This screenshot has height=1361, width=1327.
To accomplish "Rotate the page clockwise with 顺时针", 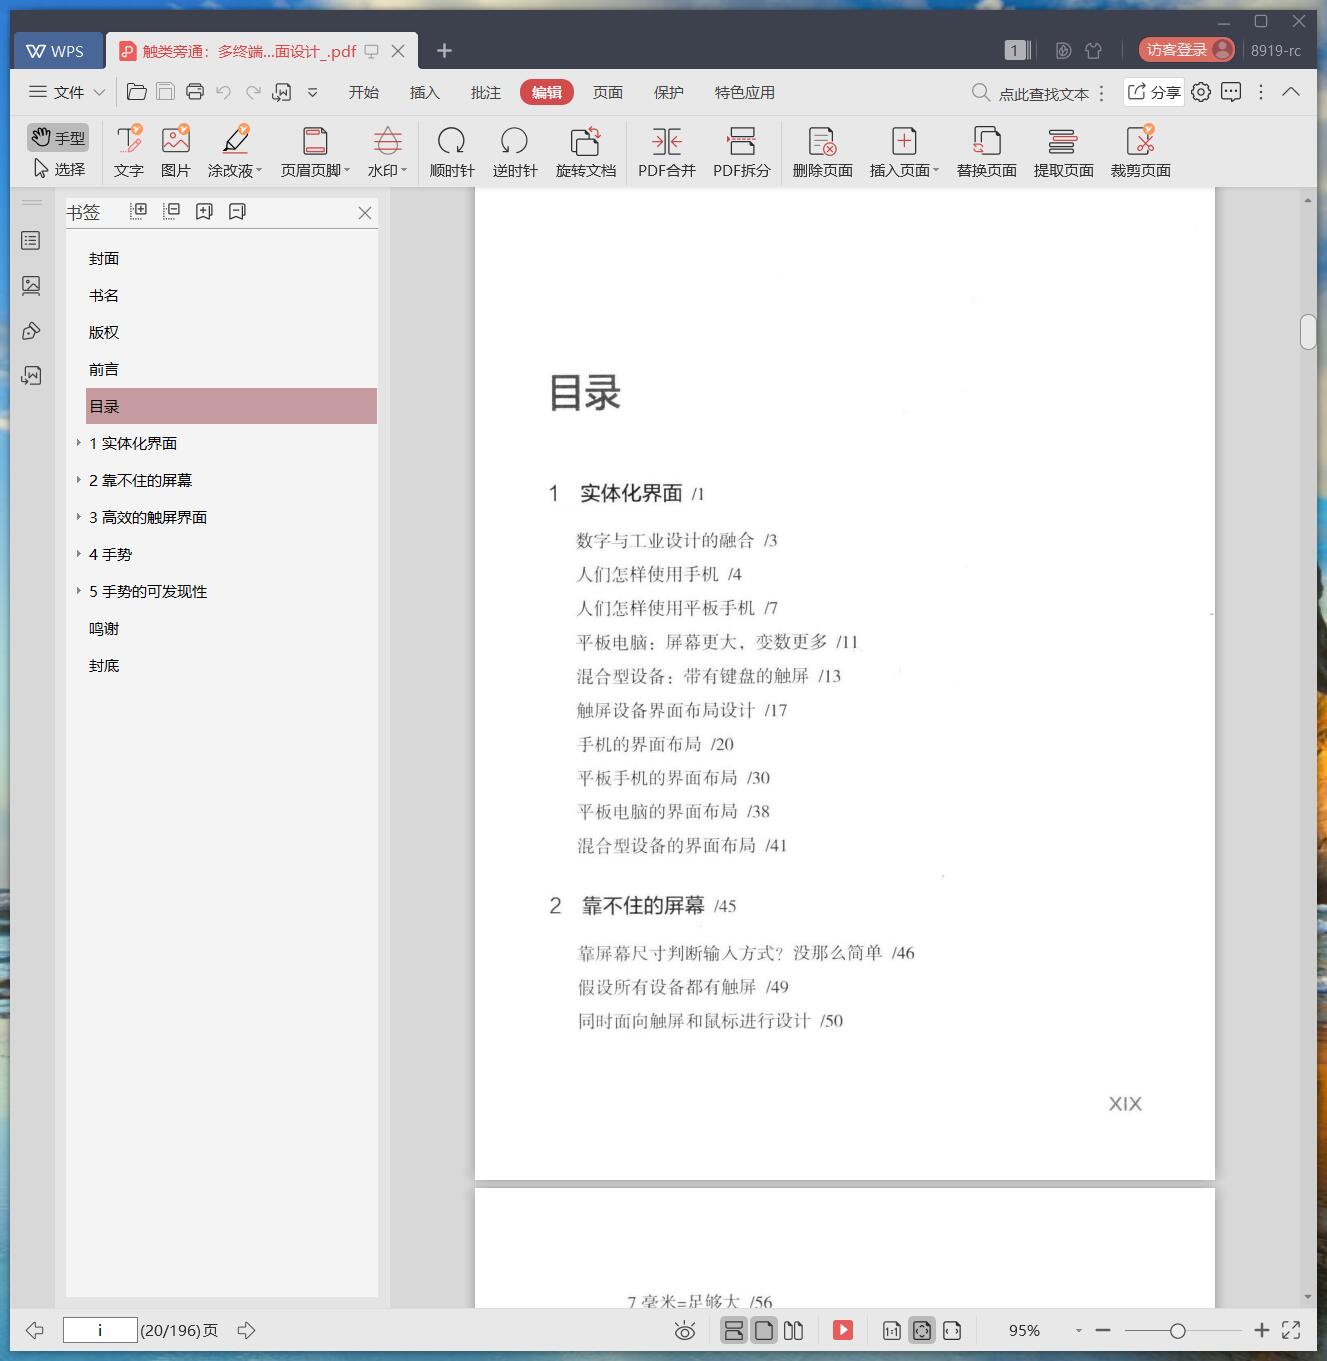I will coord(452,152).
